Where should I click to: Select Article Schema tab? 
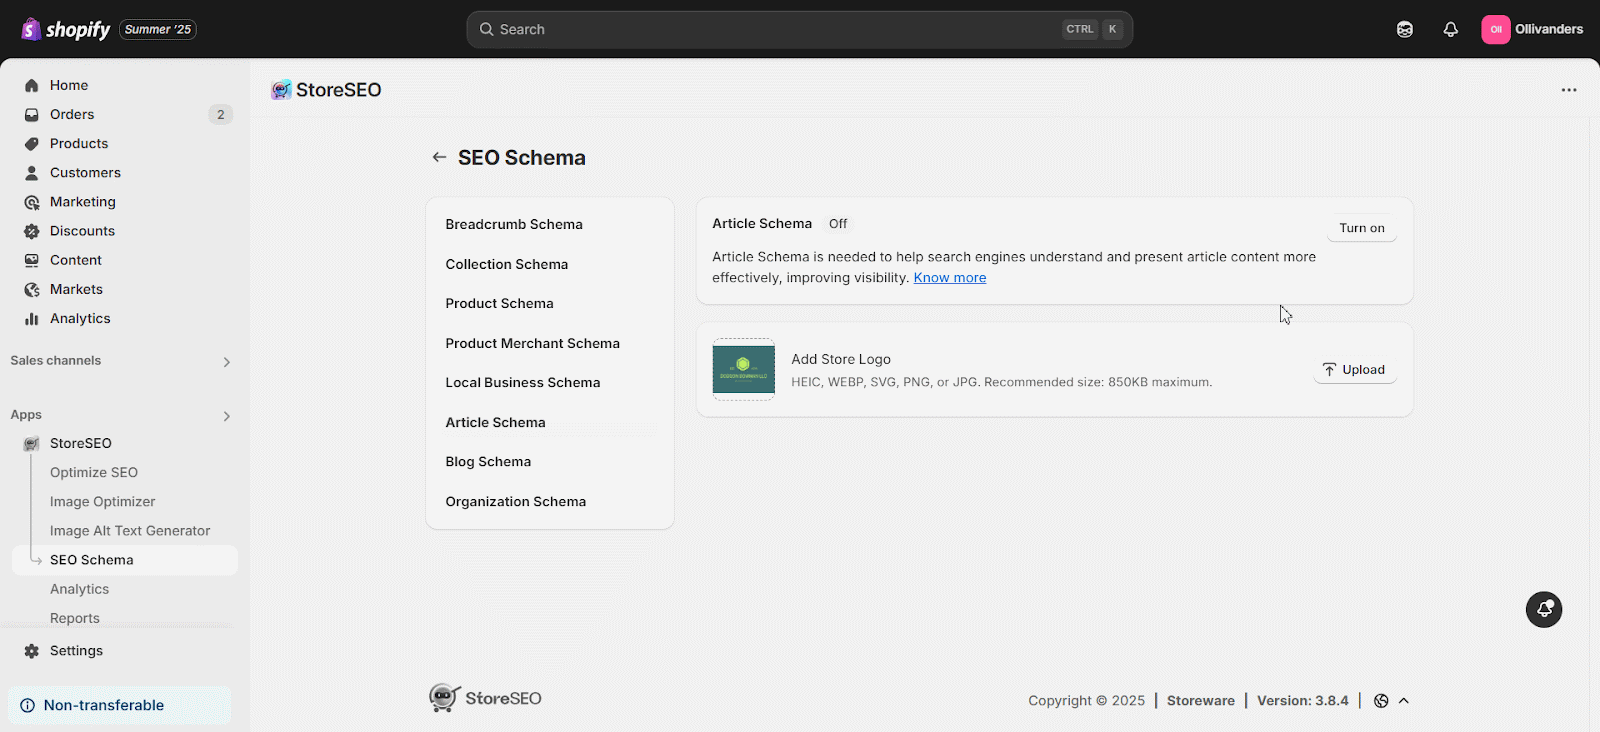click(x=550, y=422)
